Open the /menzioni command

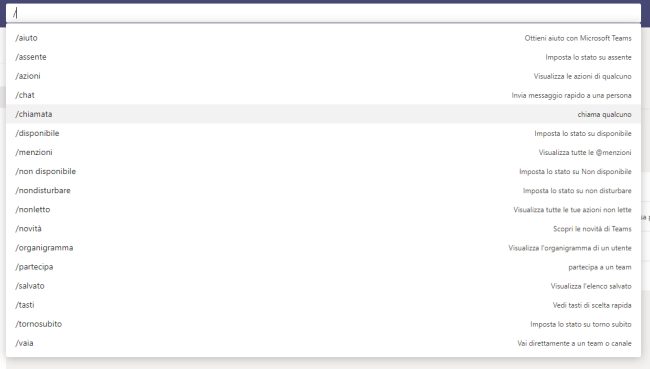click(323, 152)
